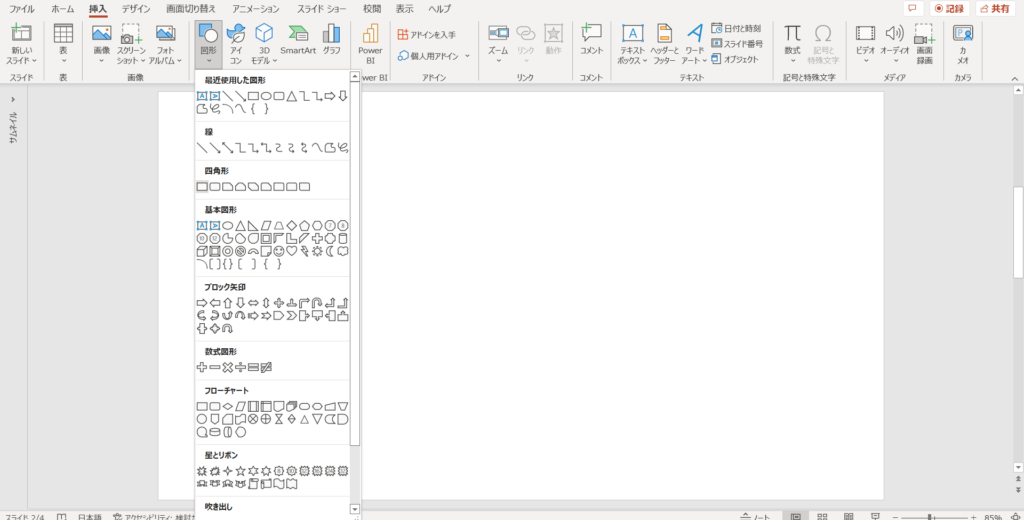Choose the left-right double arrow block arrow
Screen dimensions: 1024x520
click(253, 303)
